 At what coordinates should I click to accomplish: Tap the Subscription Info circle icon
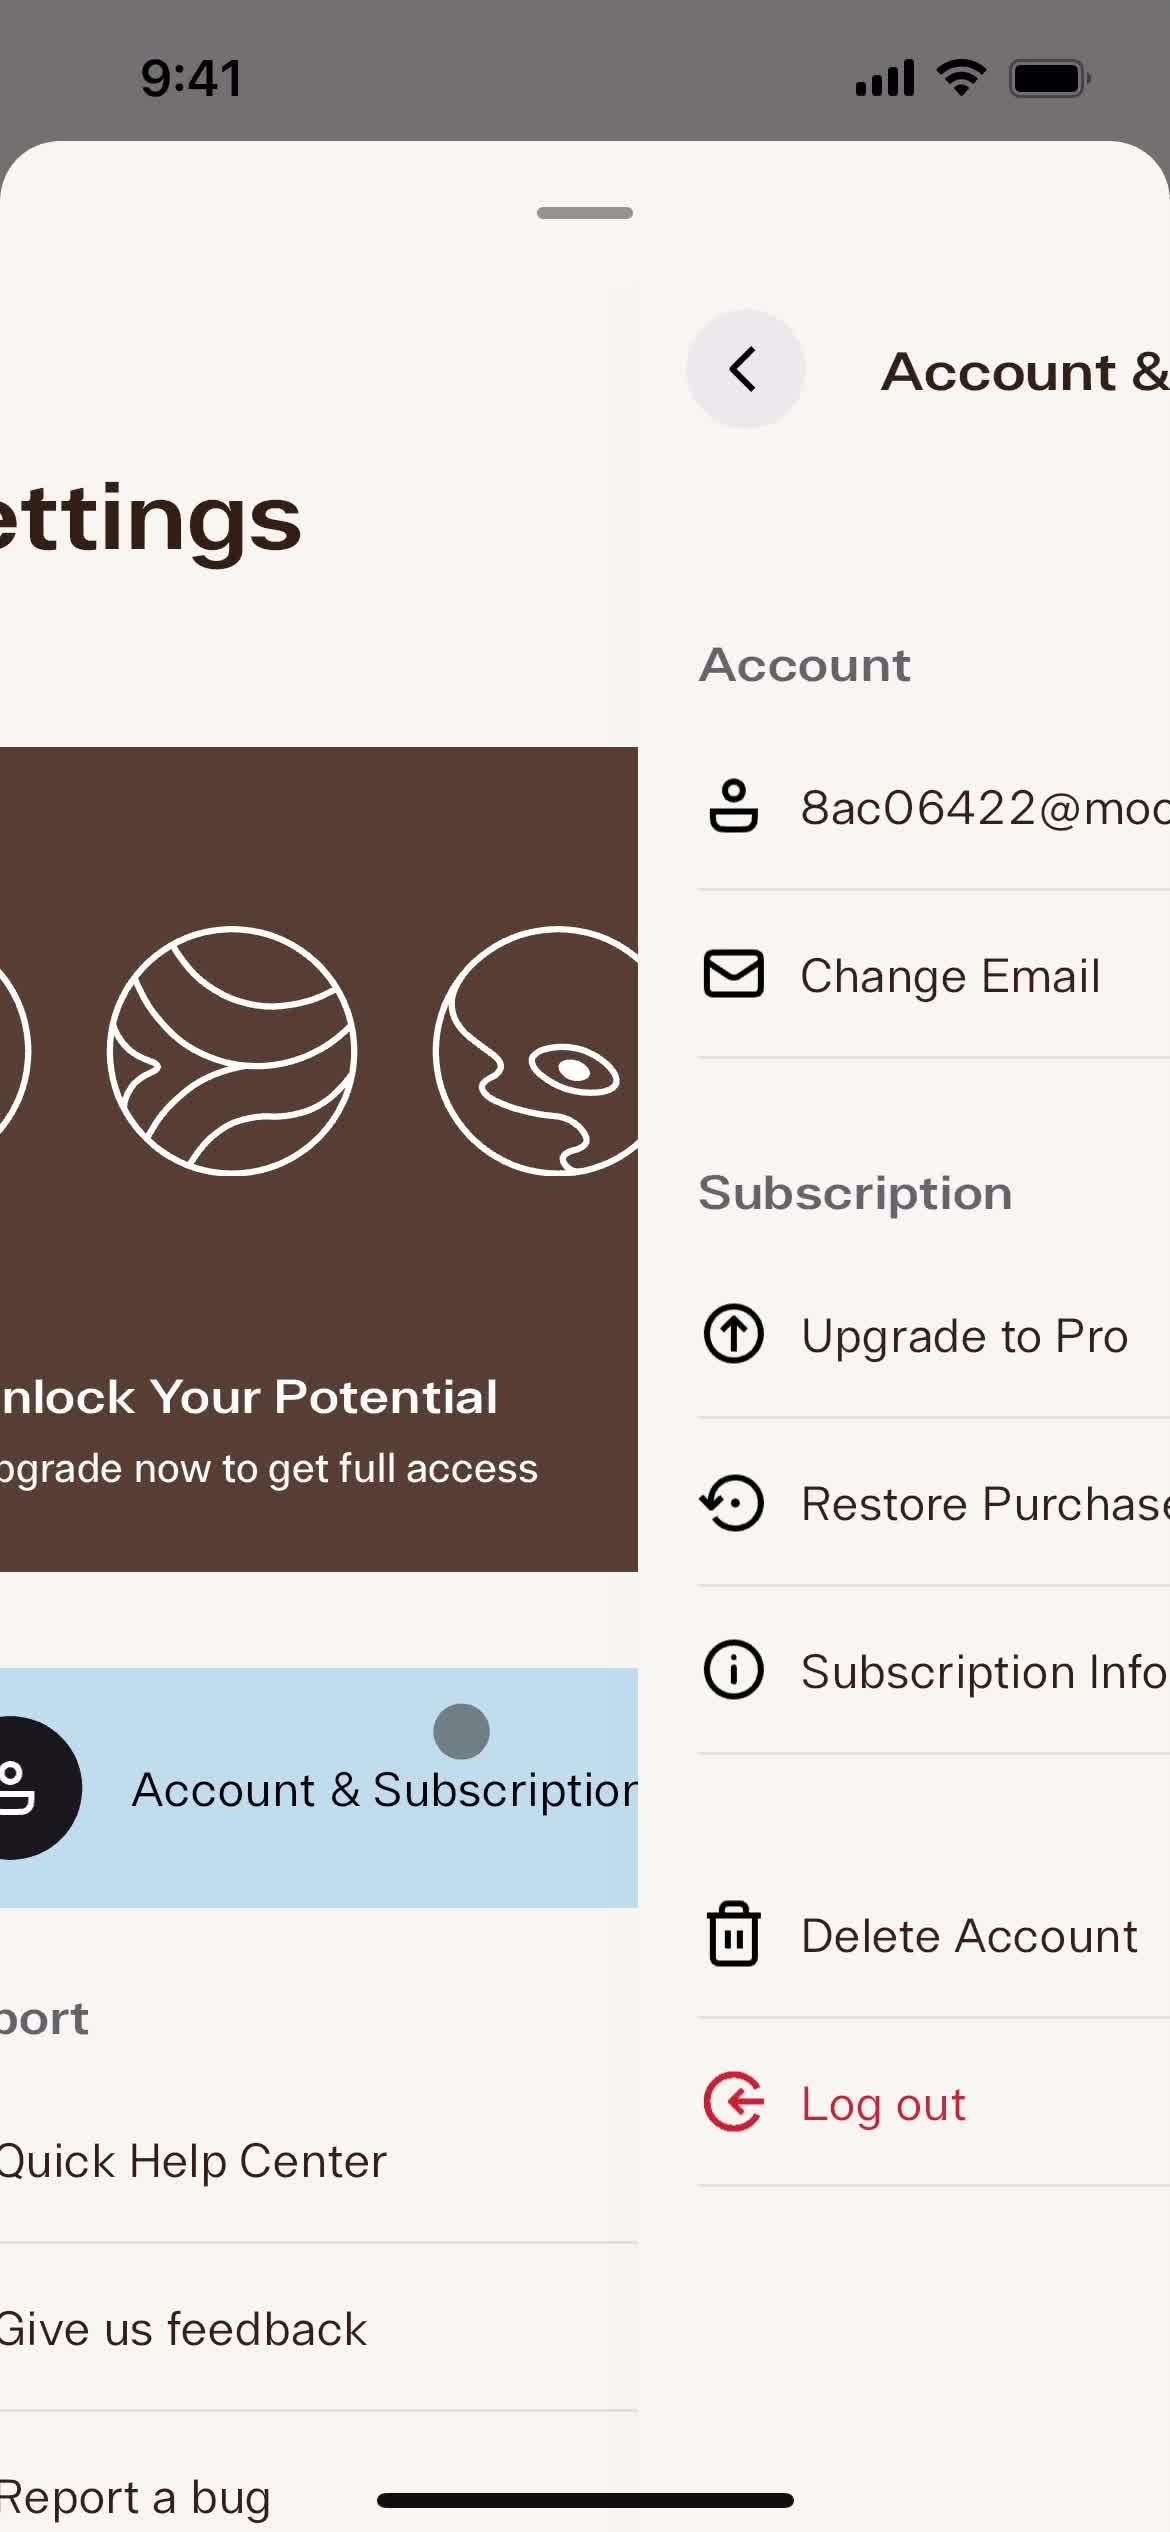[733, 1670]
